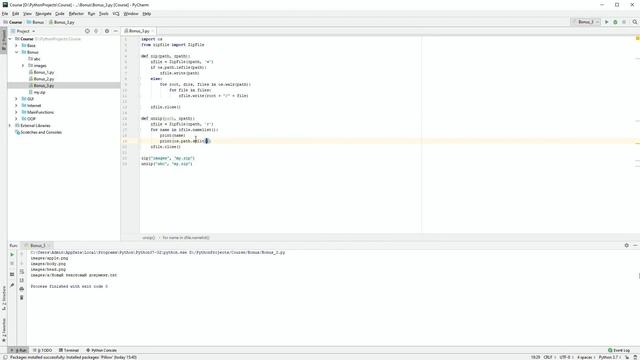
Task: Click the toolbar stop icon near run configuration
Action: [x=624, y=22]
